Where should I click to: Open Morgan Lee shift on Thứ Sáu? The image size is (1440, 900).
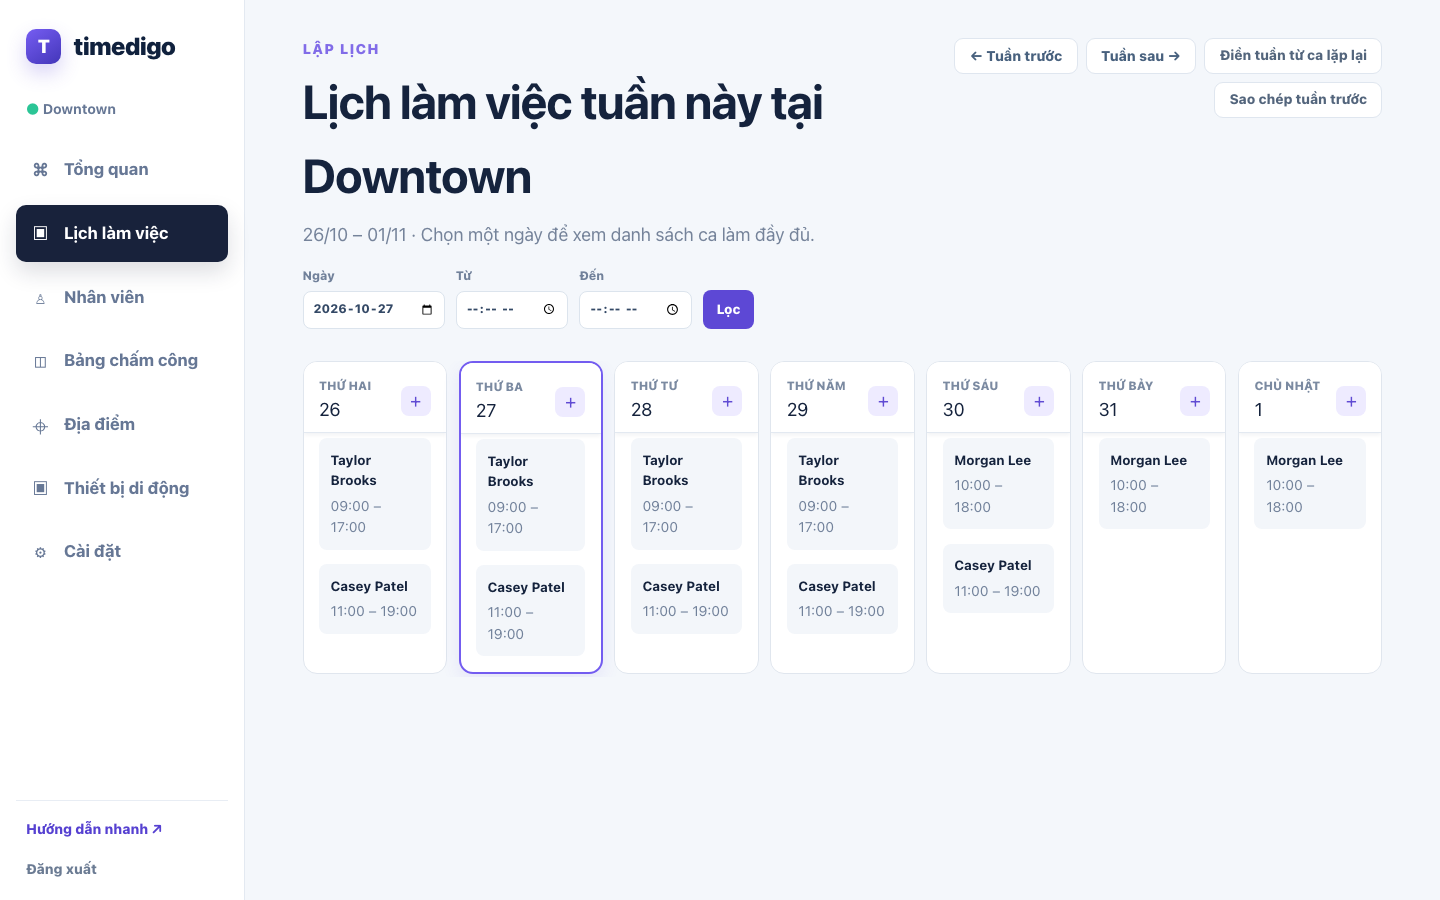[999, 483]
